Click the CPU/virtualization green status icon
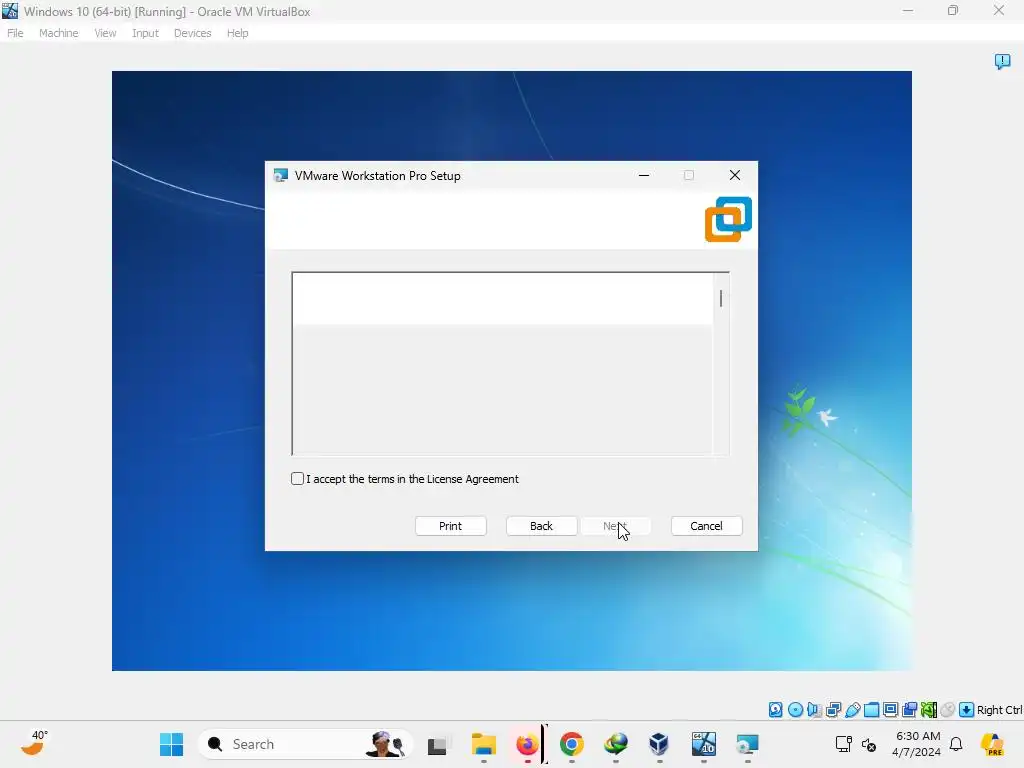1024x768 pixels. point(929,710)
